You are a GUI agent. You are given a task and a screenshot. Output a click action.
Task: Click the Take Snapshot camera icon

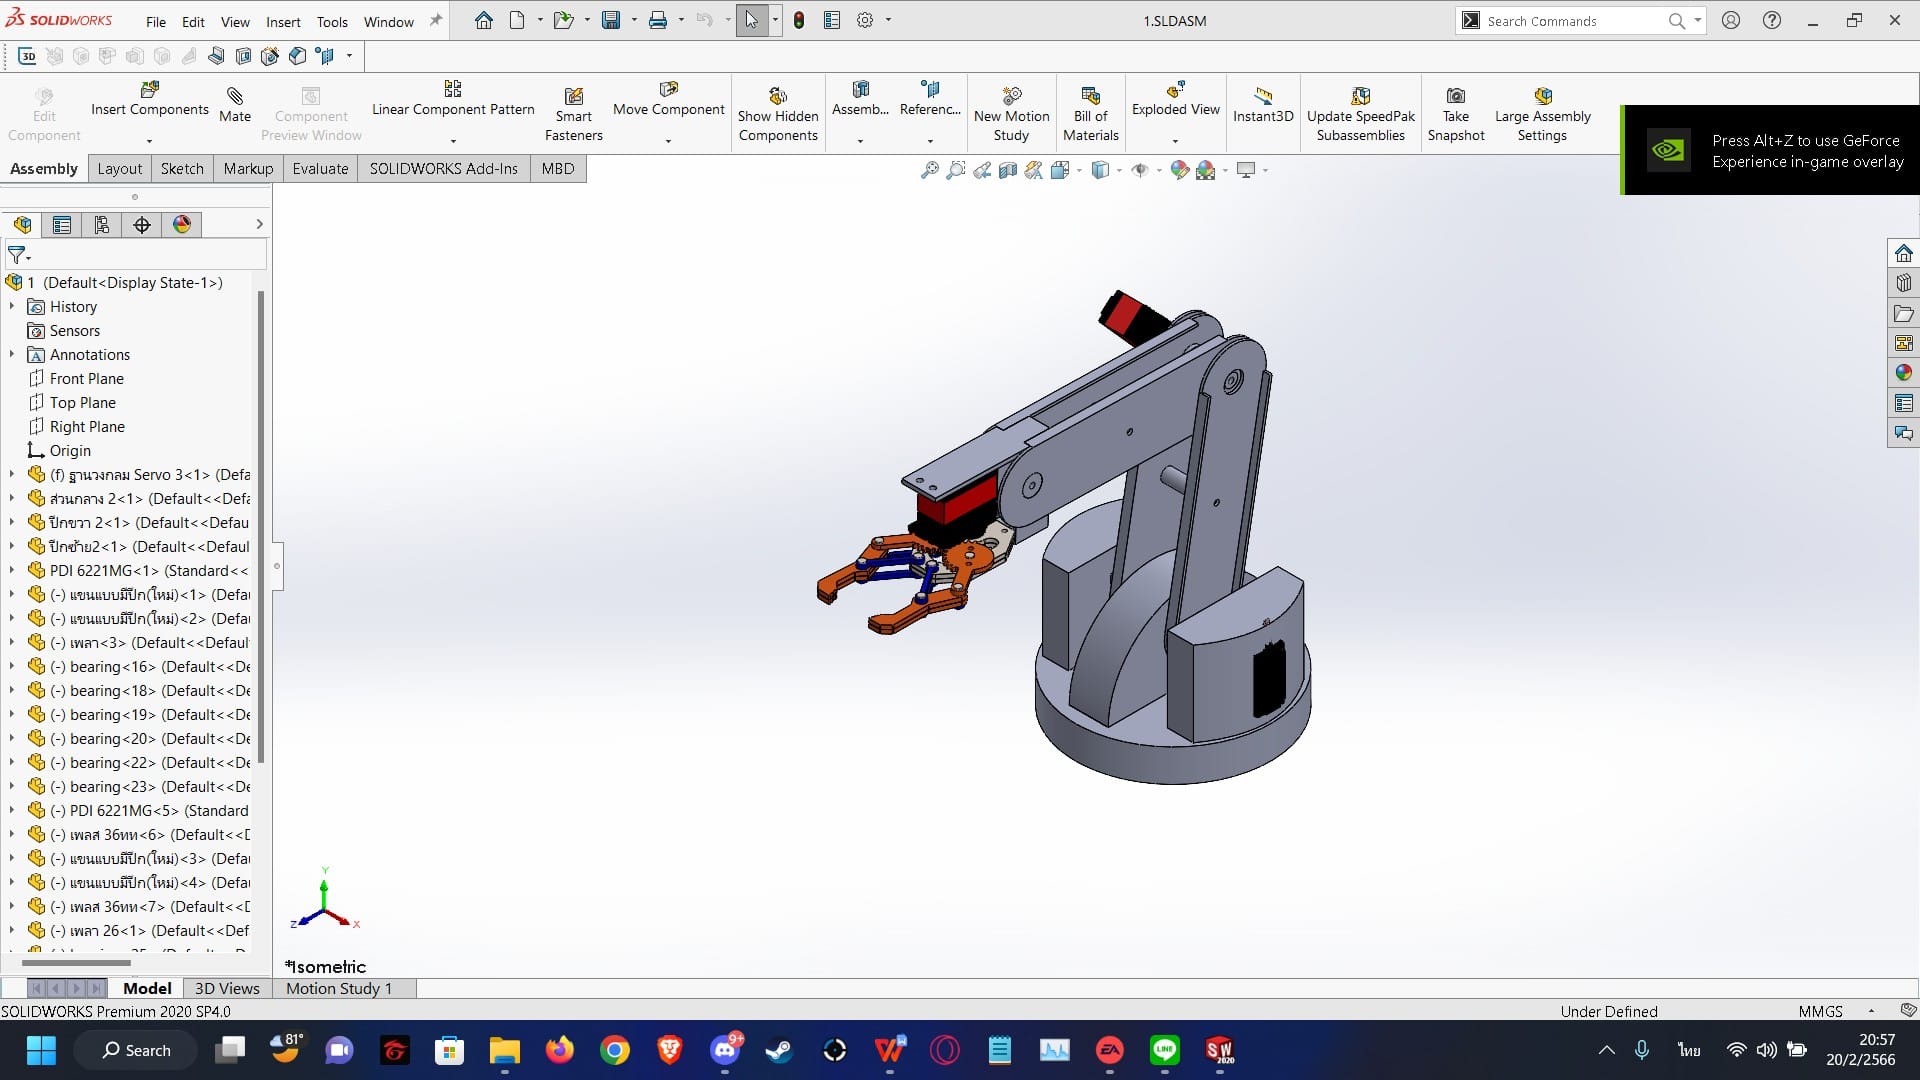[1456, 96]
